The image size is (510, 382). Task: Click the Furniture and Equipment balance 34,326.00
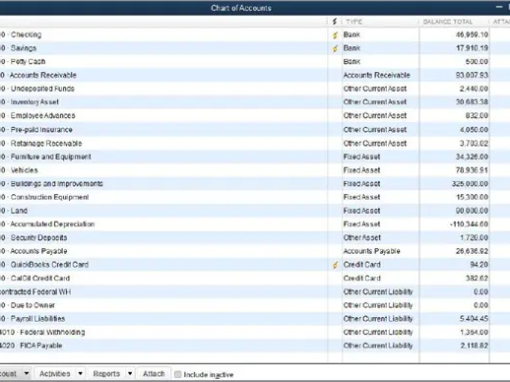click(x=472, y=157)
